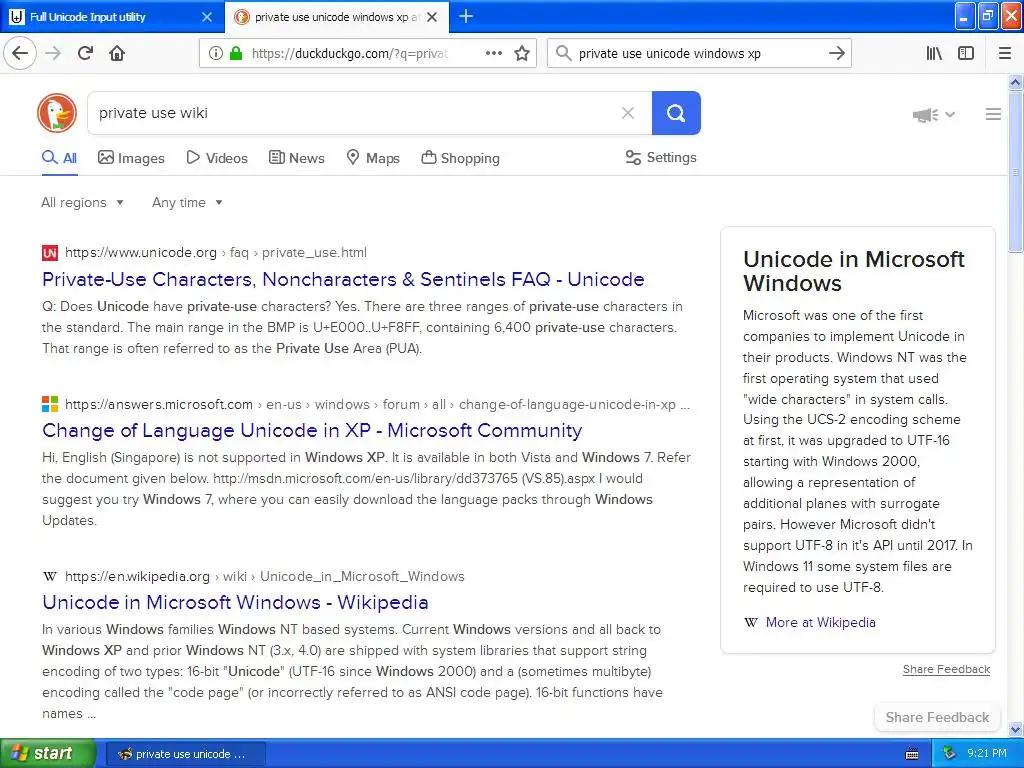1024x768 pixels.
Task: Go back using the browser back arrow
Action: (20, 53)
